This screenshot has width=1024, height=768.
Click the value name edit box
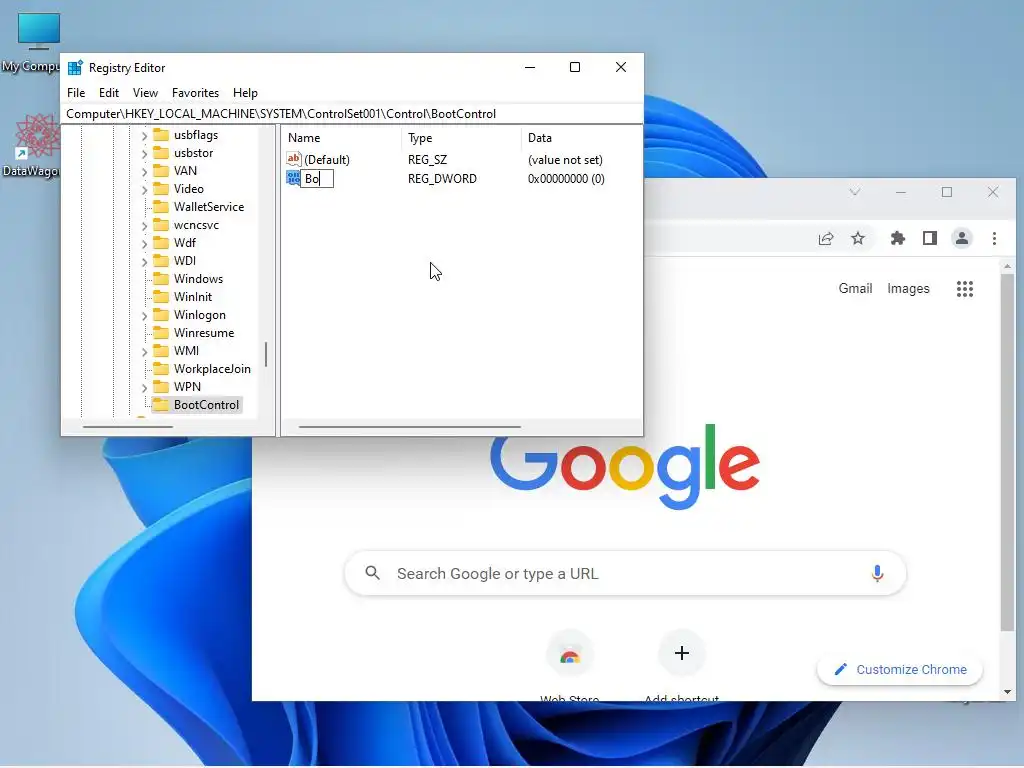317,179
